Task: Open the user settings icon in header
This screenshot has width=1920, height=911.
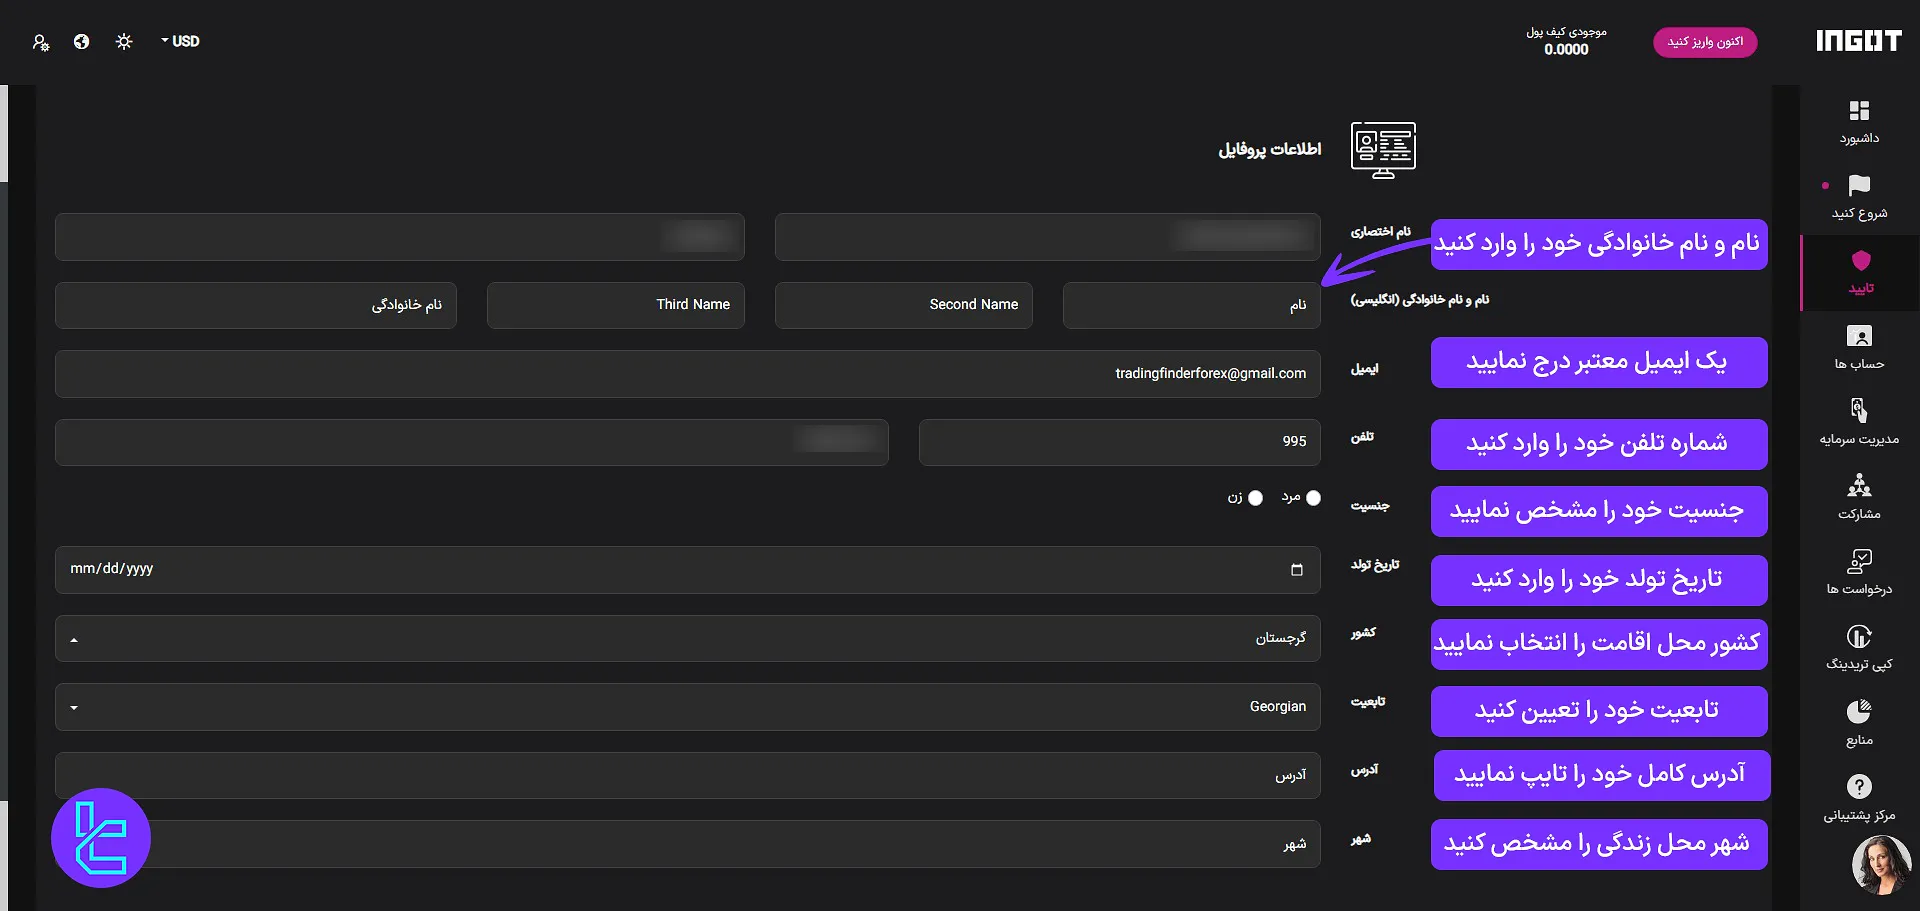Action: [41, 42]
